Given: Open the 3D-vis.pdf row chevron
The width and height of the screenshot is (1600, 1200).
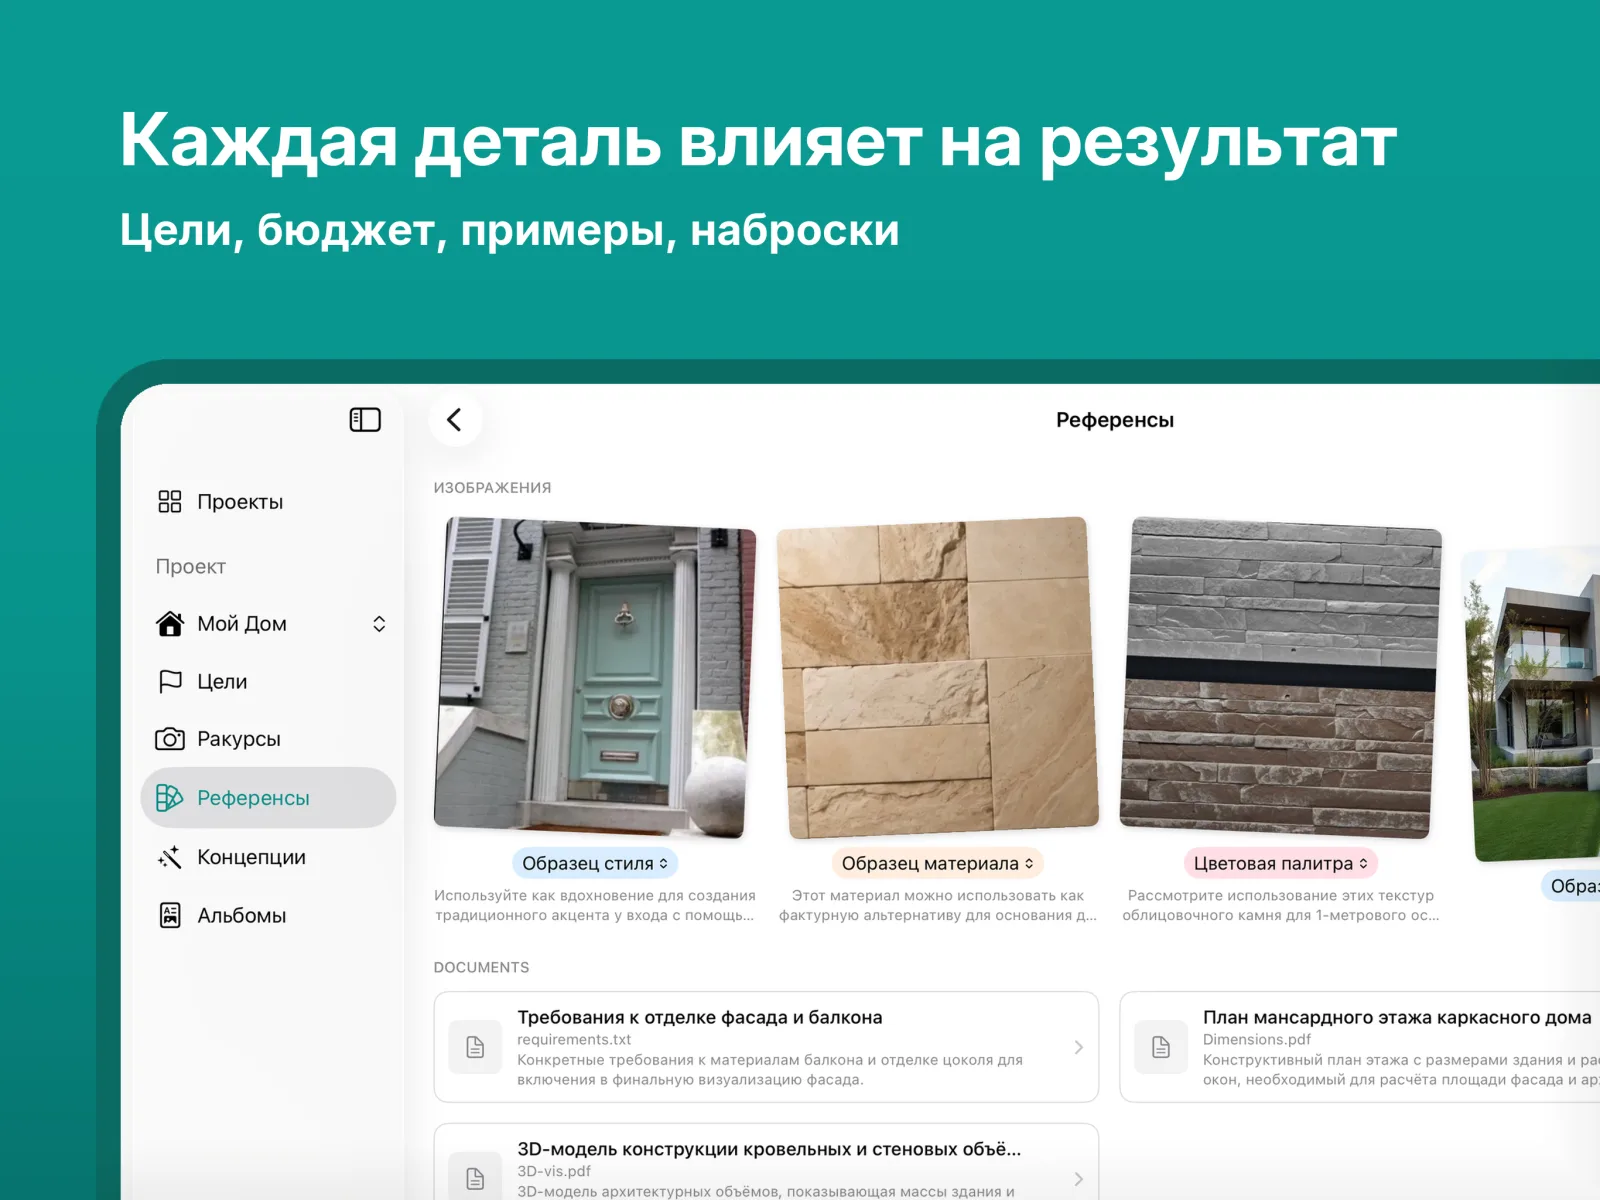Looking at the screenshot, I should click(x=1078, y=1179).
